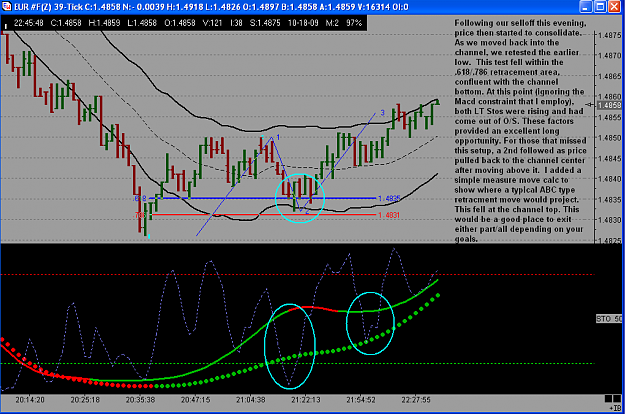The image size is (625, 414).
Task: Select the STO 50 indicator label
Action: tap(609, 319)
